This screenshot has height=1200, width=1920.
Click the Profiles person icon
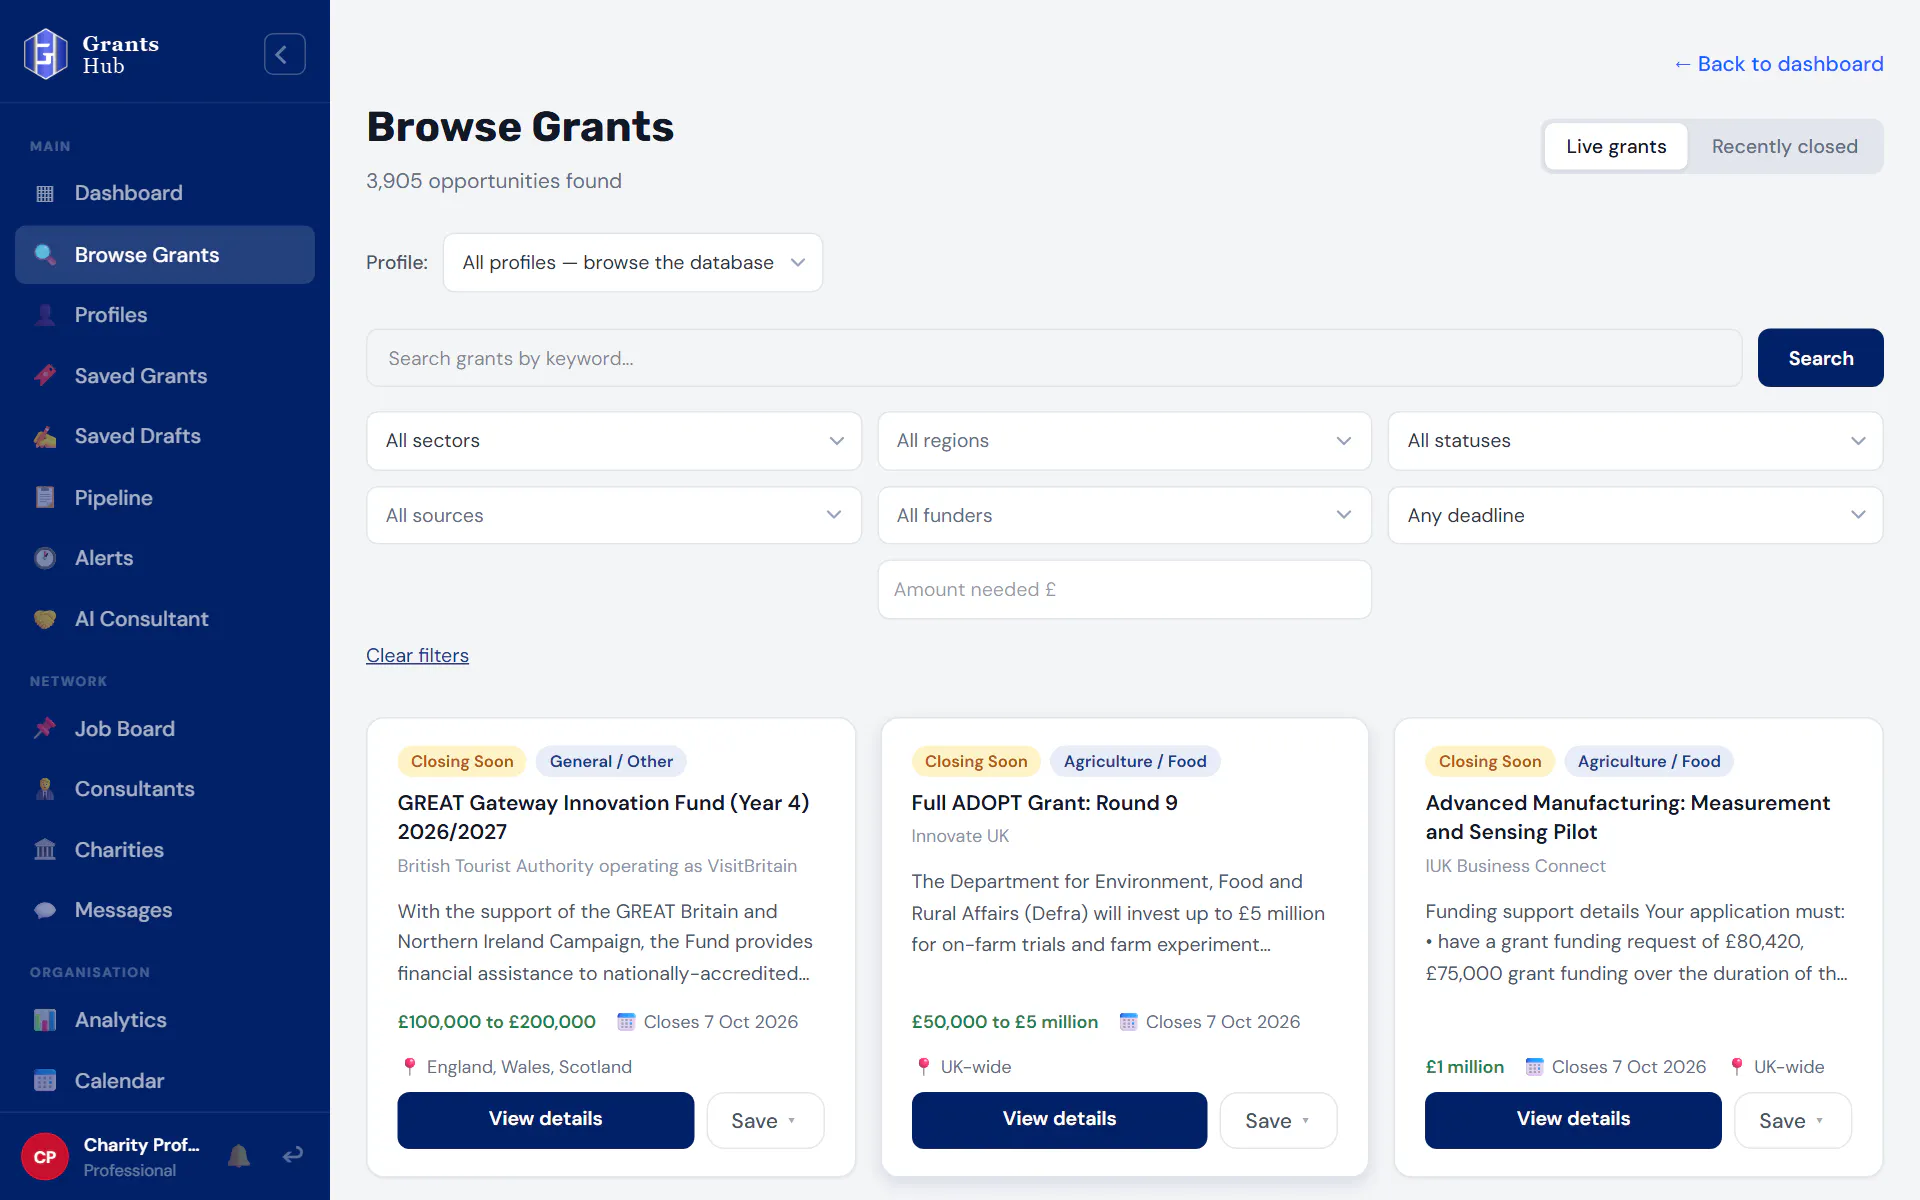tap(45, 315)
